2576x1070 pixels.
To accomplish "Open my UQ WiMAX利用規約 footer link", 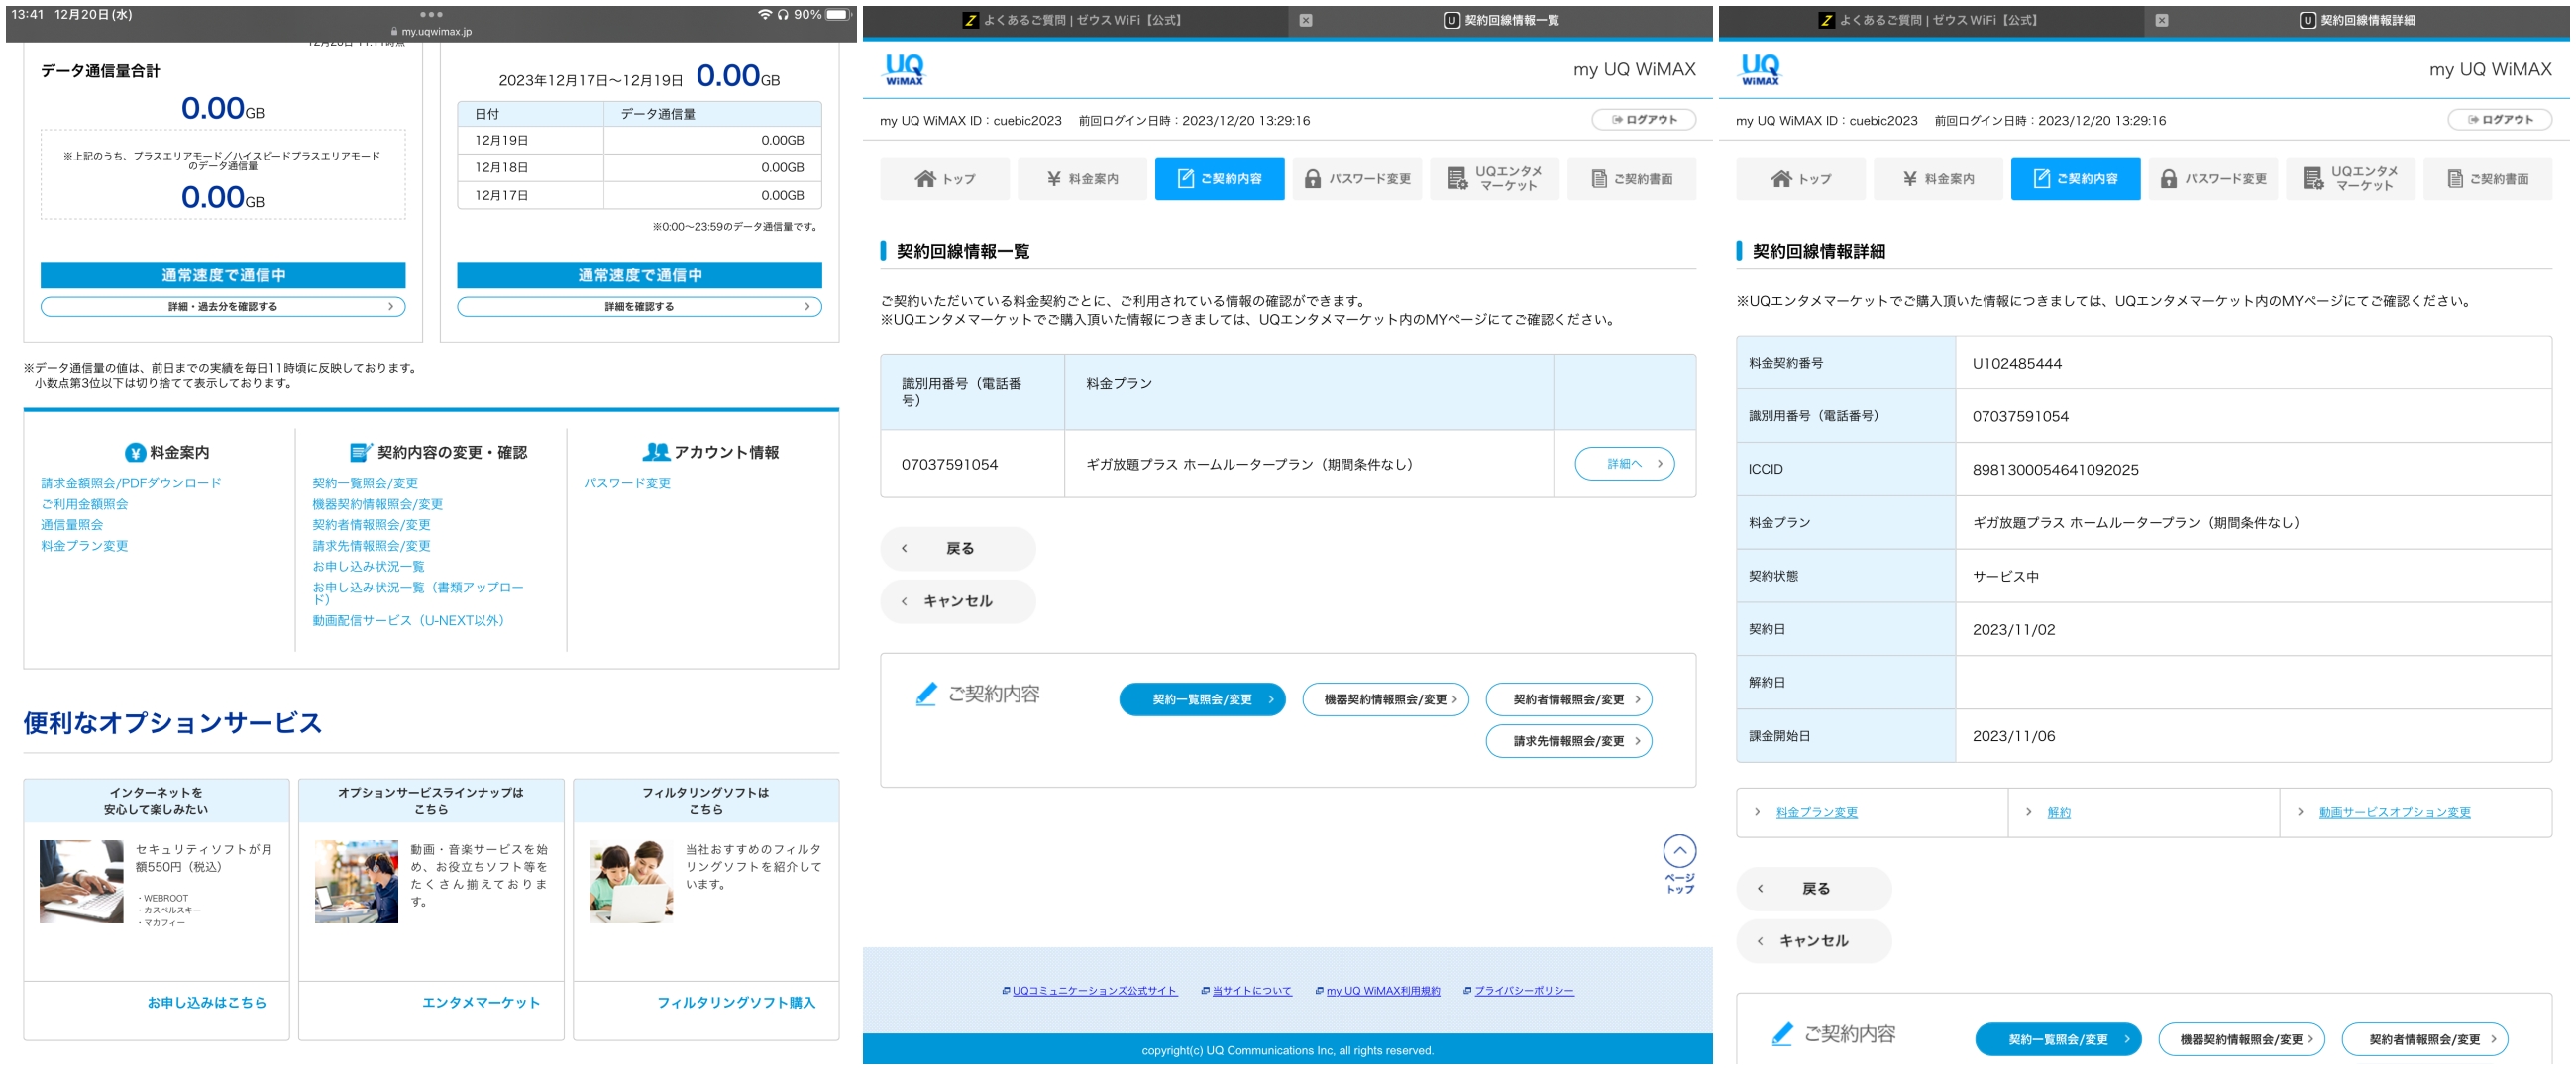I will (x=1383, y=992).
